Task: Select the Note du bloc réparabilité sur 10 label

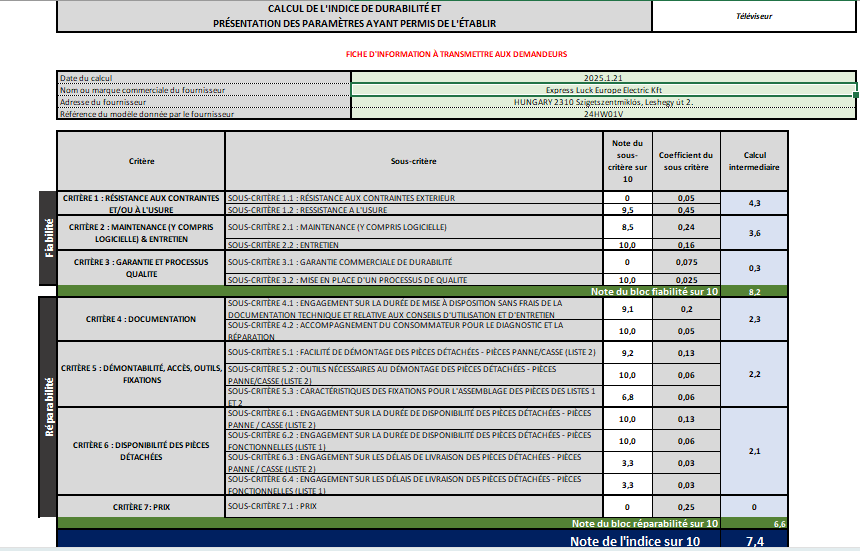Action: coord(644,524)
